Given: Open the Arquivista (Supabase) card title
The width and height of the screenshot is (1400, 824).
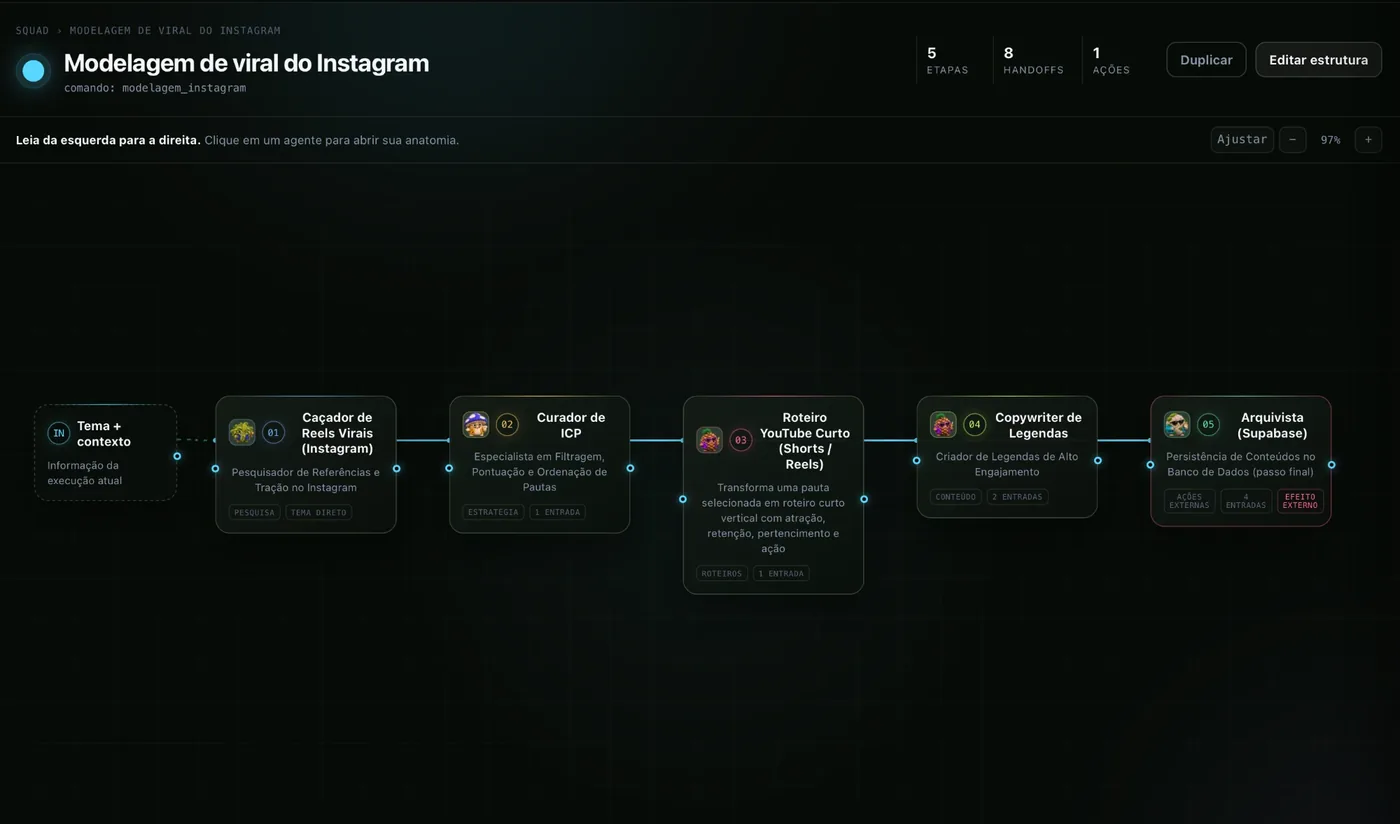Looking at the screenshot, I should pos(1272,425).
